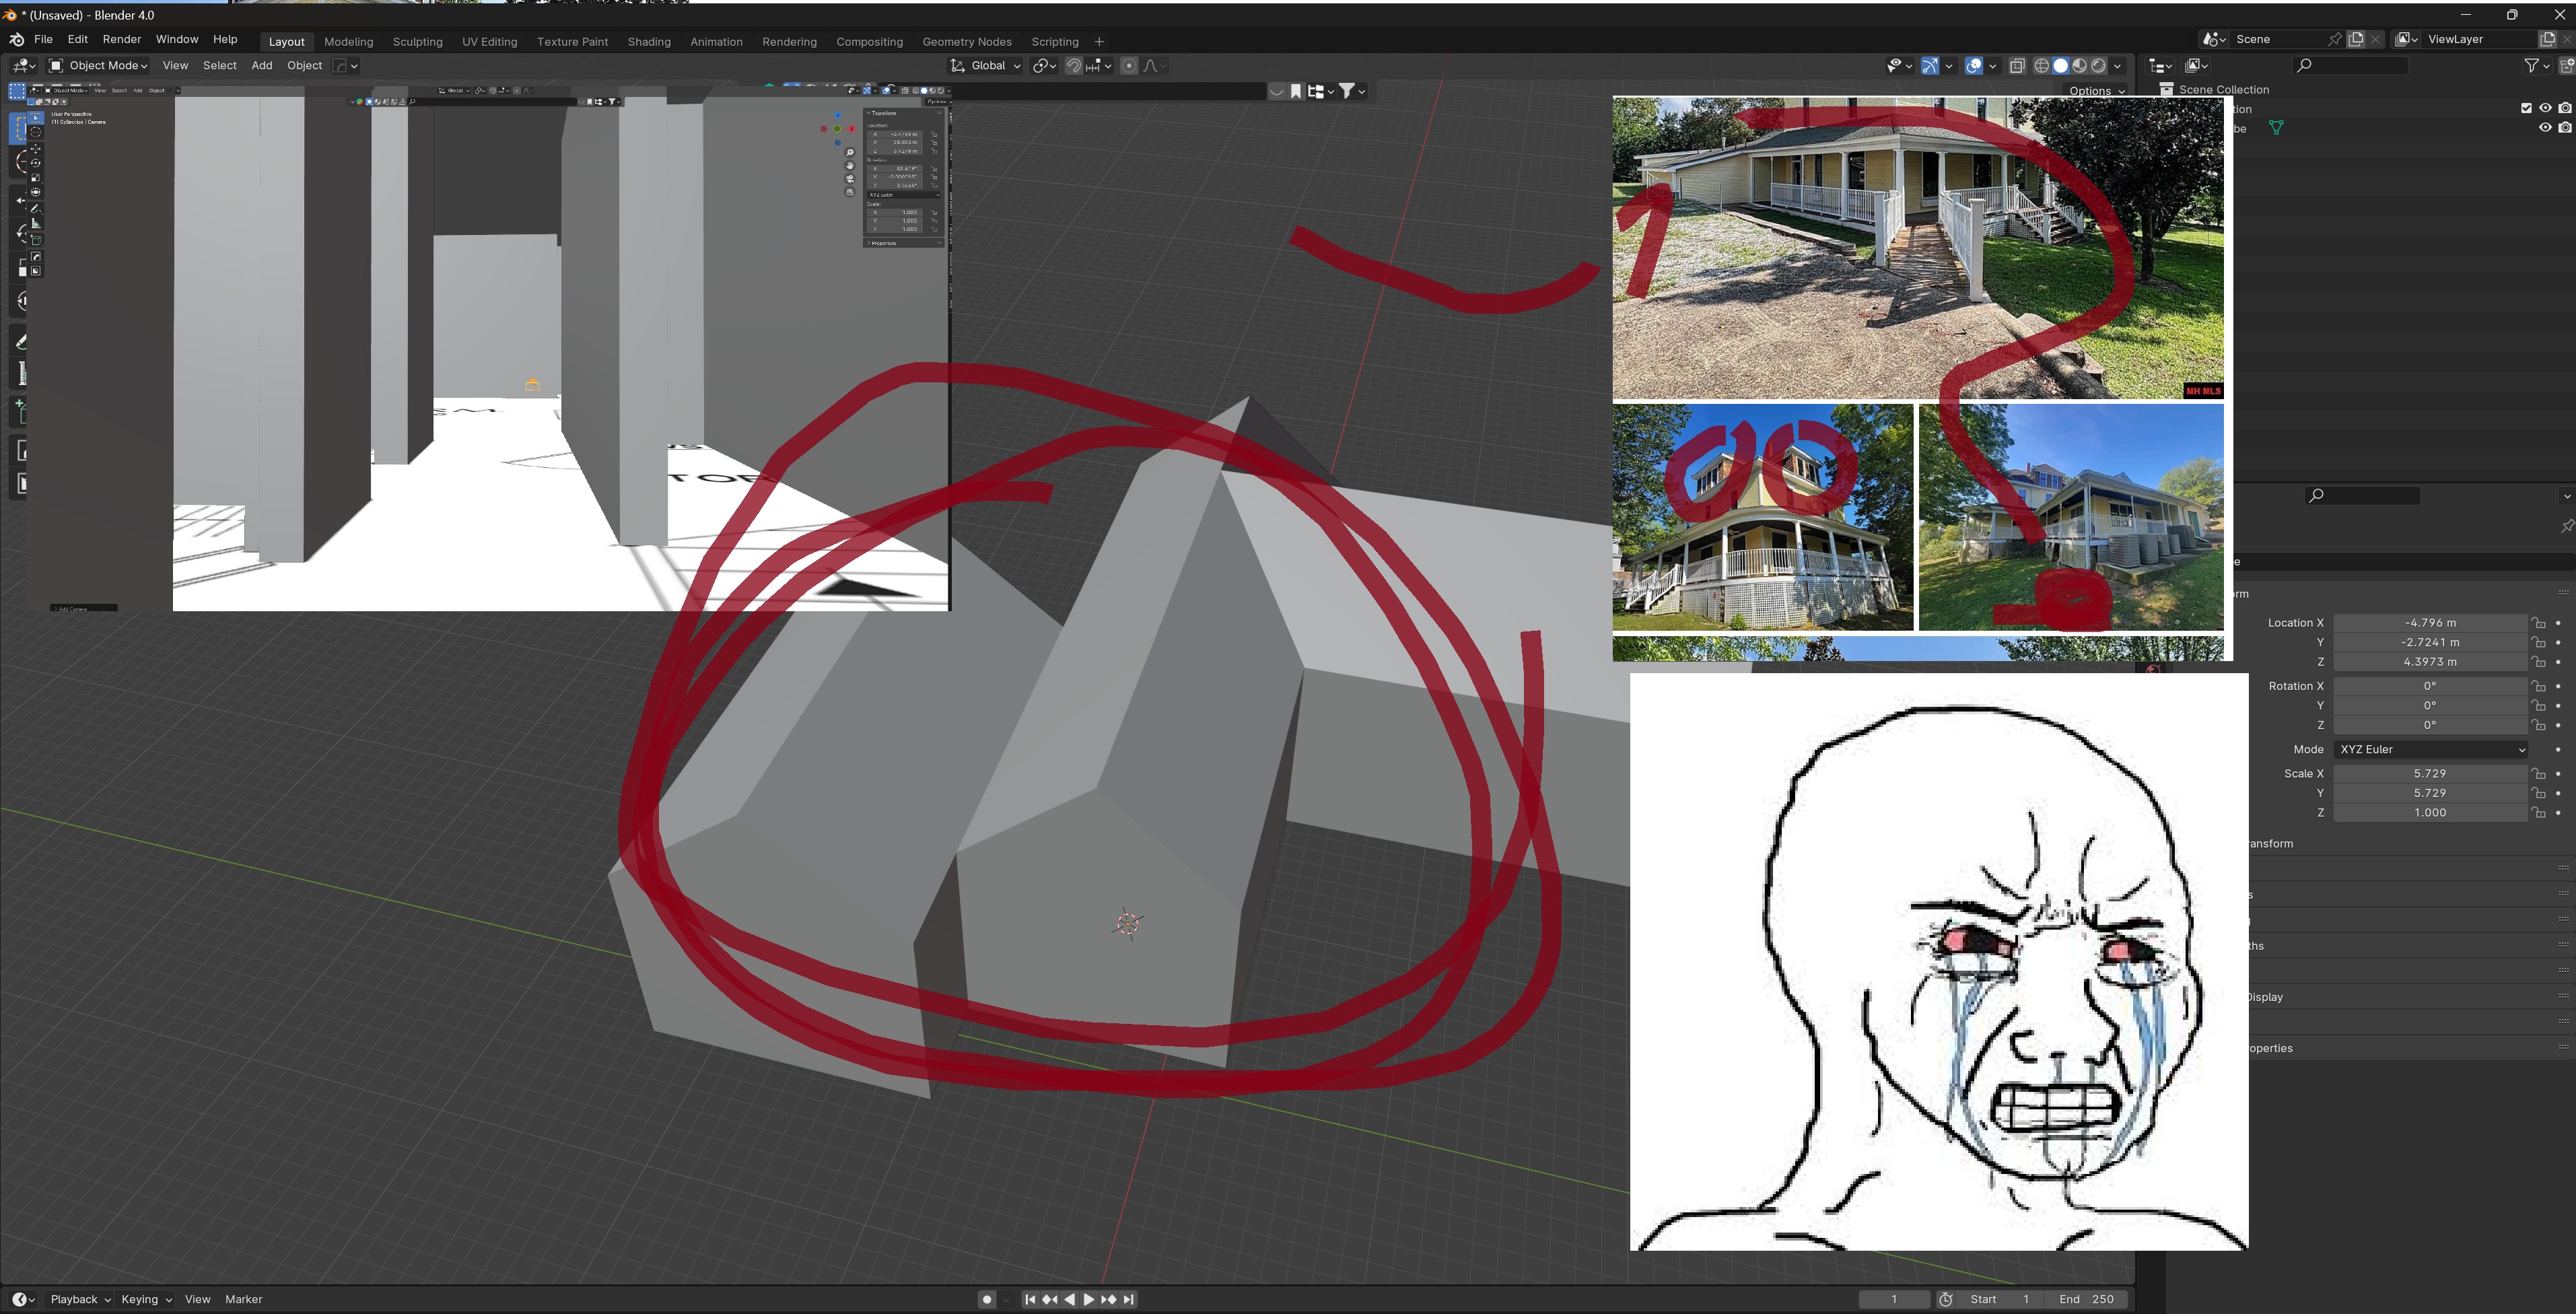Viewport: 2576px width, 1314px height.
Task: Toggle the show gizmo icon
Action: (x=1930, y=66)
